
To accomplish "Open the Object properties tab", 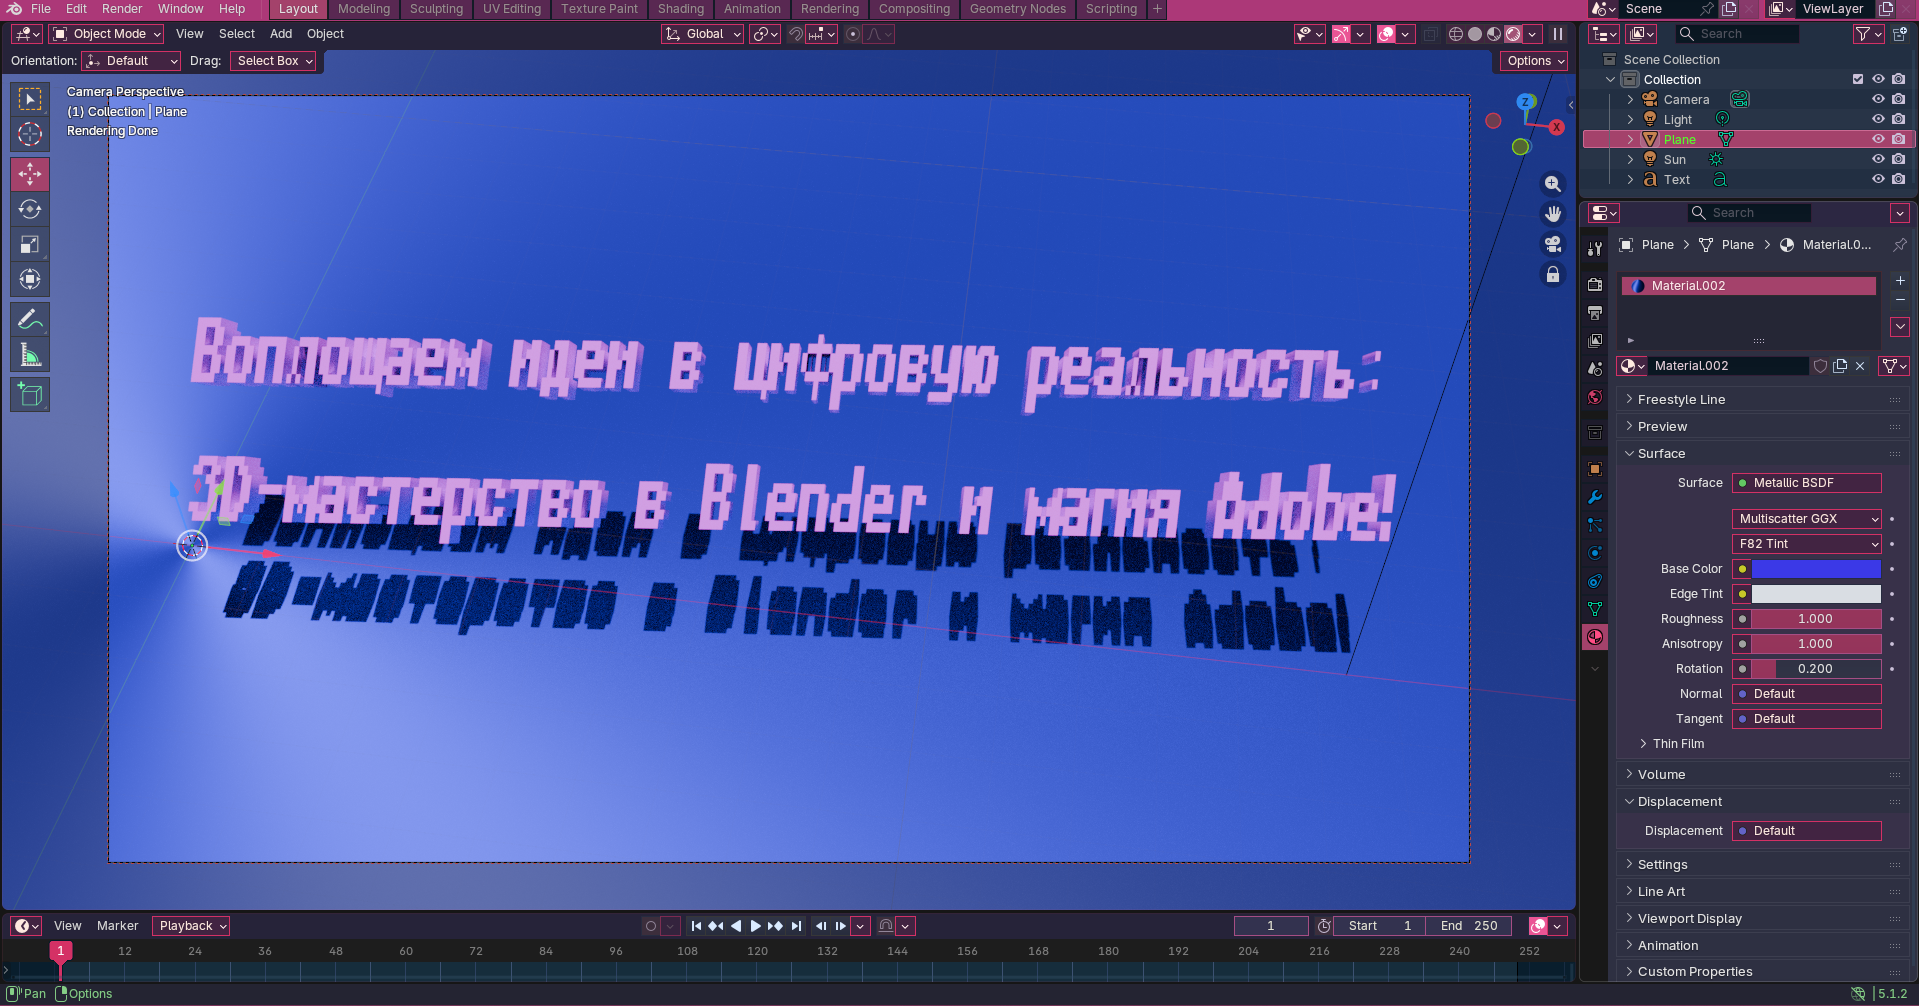I will point(1595,469).
